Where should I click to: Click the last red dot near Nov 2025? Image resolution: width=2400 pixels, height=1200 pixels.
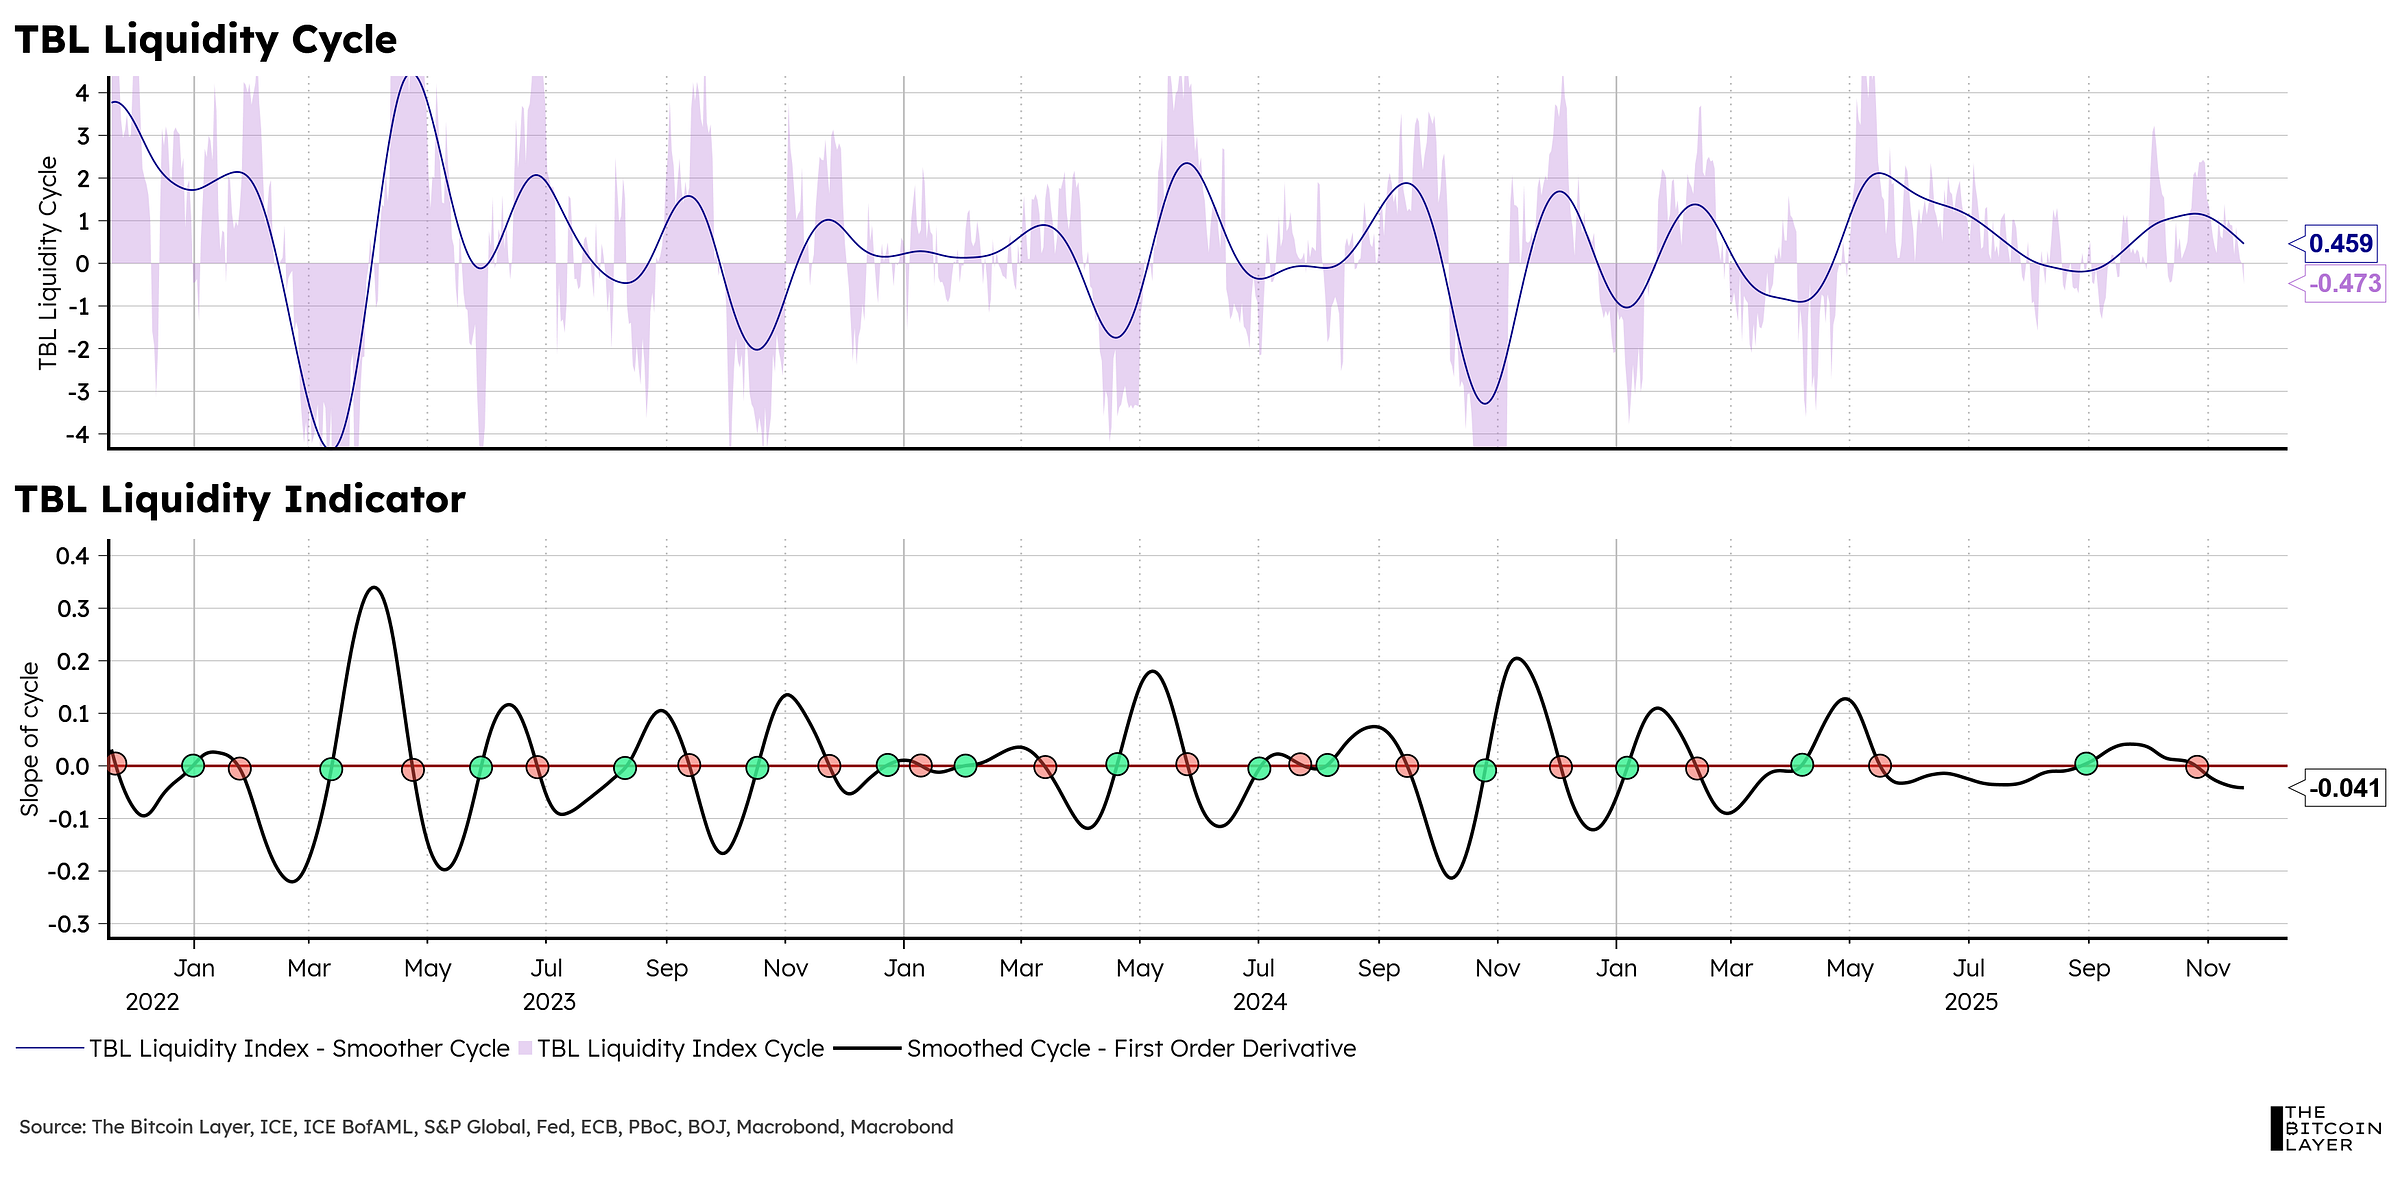tap(2197, 767)
